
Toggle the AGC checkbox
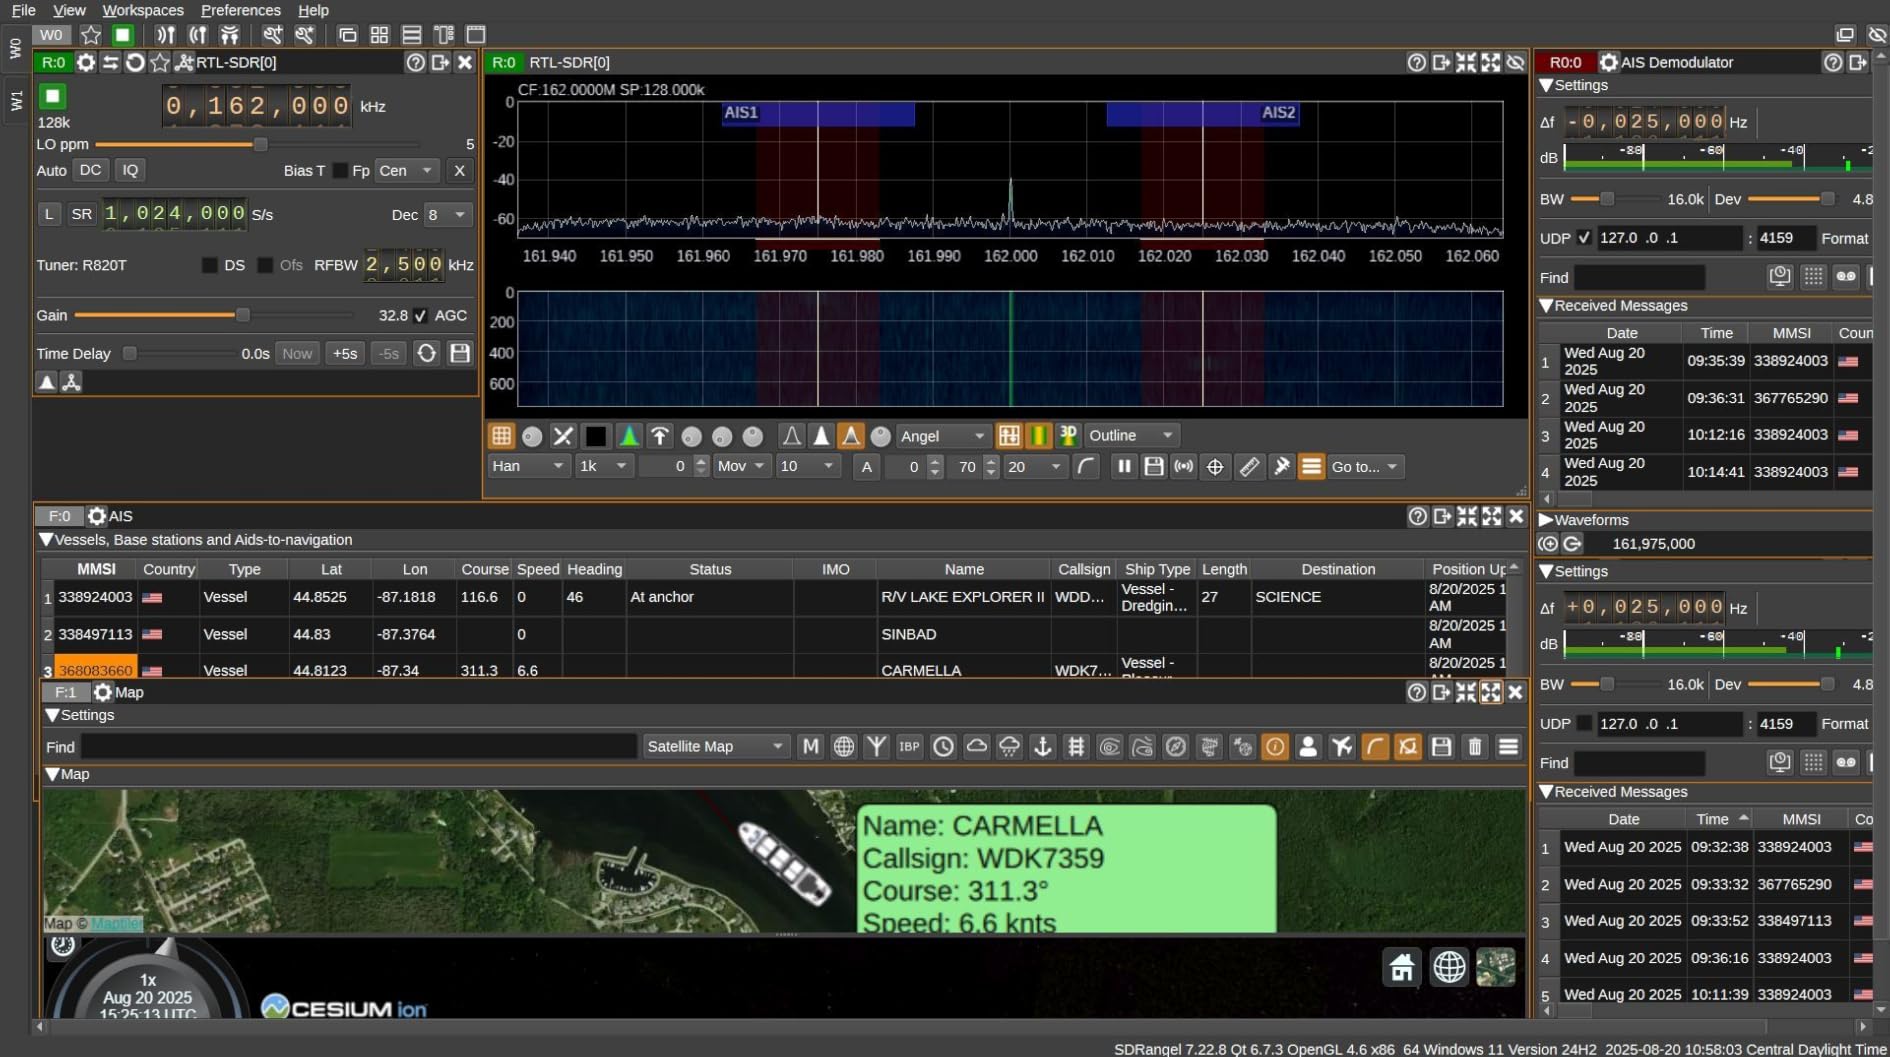[421, 316]
